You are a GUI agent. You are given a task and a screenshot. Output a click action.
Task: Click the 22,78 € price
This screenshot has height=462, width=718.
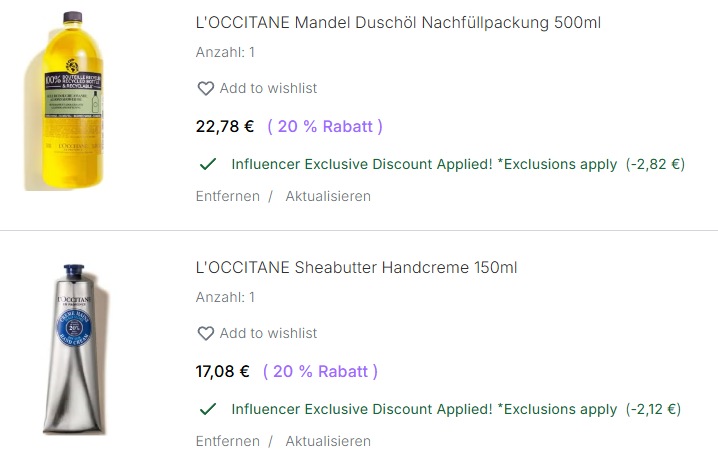click(225, 127)
